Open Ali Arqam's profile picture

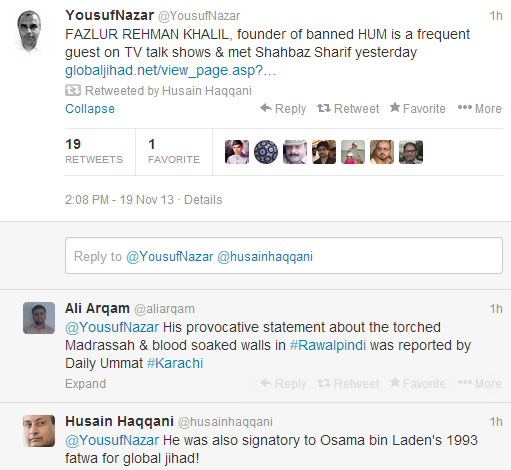pyautogui.click(x=39, y=318)
